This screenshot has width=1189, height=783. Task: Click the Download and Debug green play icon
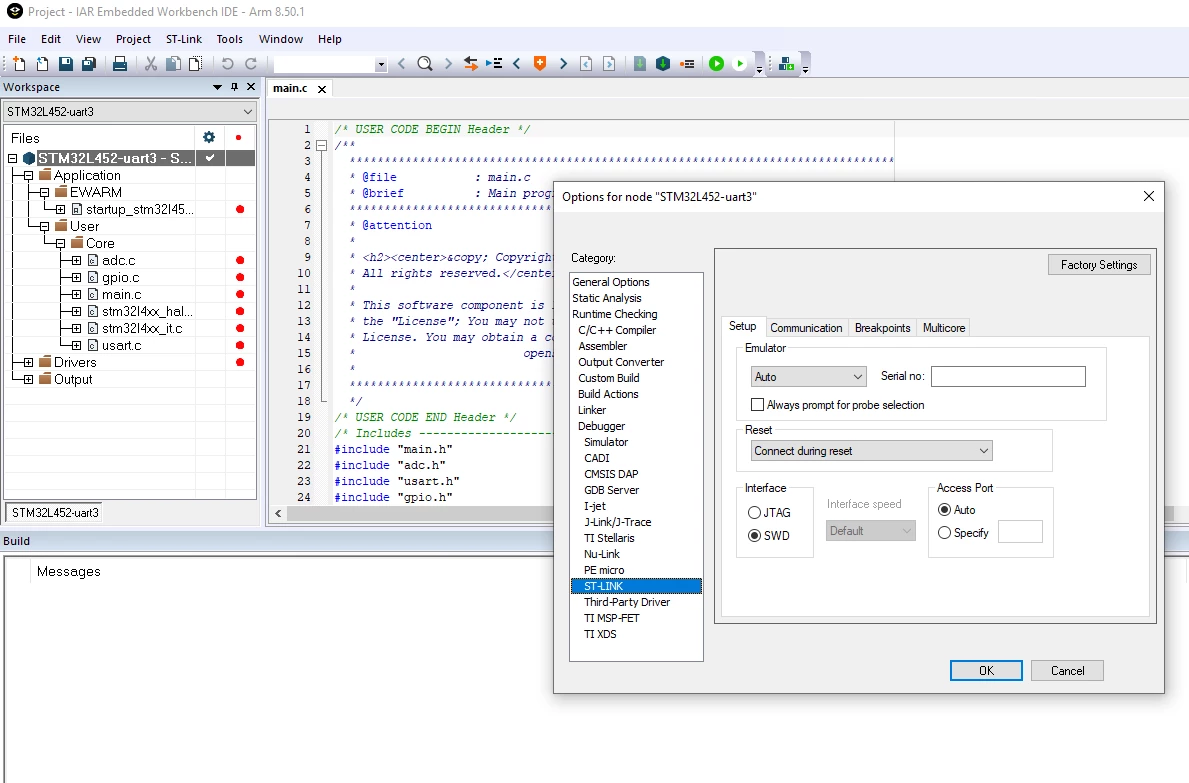pyautogui.click(x=716, y=64)
